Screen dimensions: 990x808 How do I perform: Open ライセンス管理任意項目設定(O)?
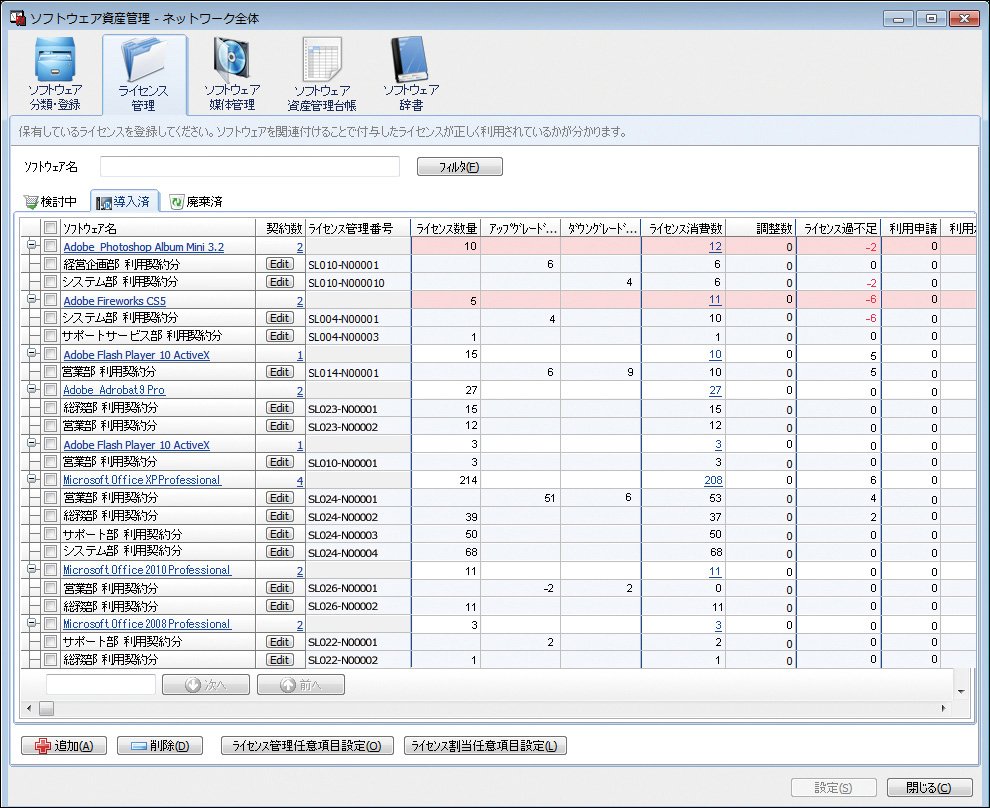[x=307, y=746]
